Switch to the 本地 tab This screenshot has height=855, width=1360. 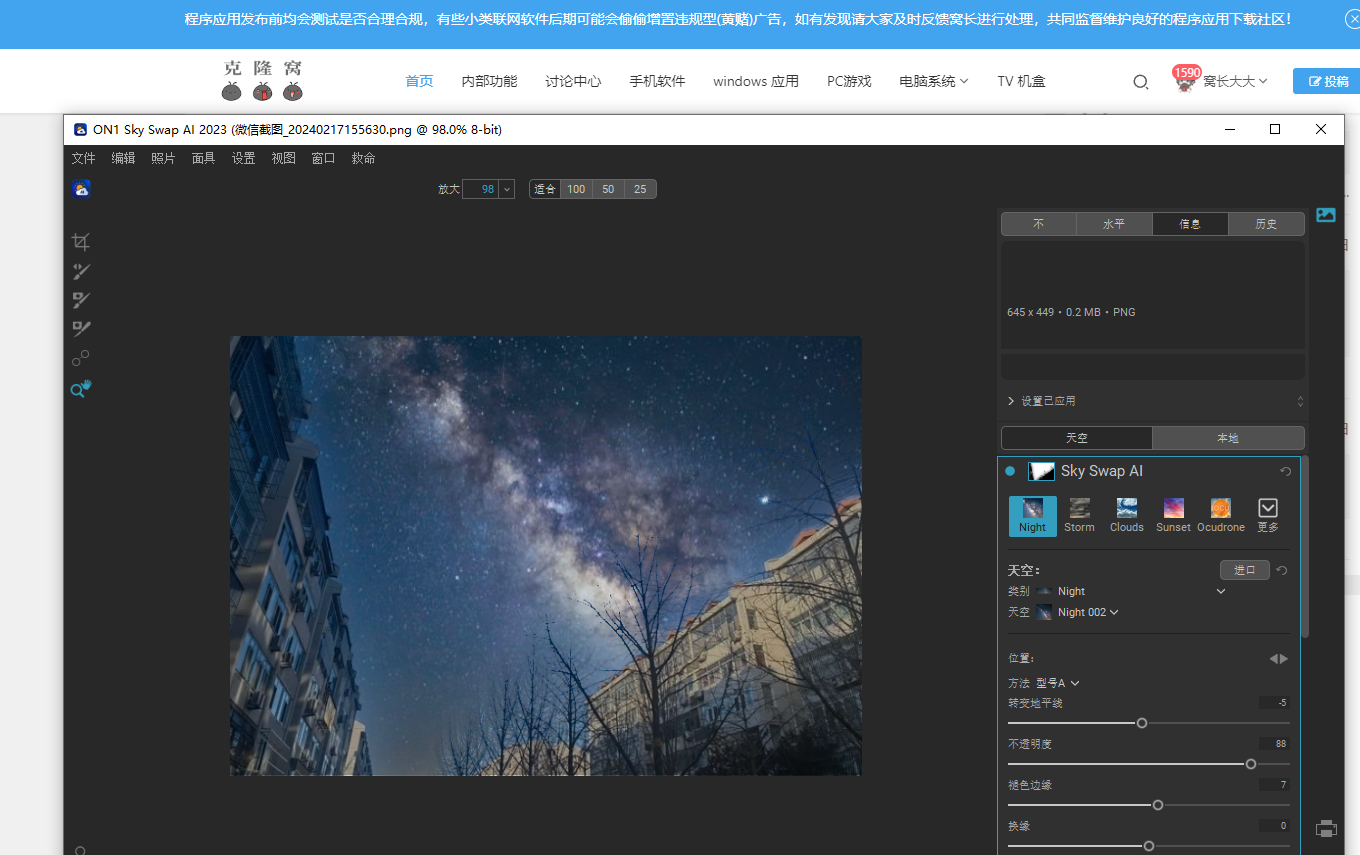coord(1228,438)
